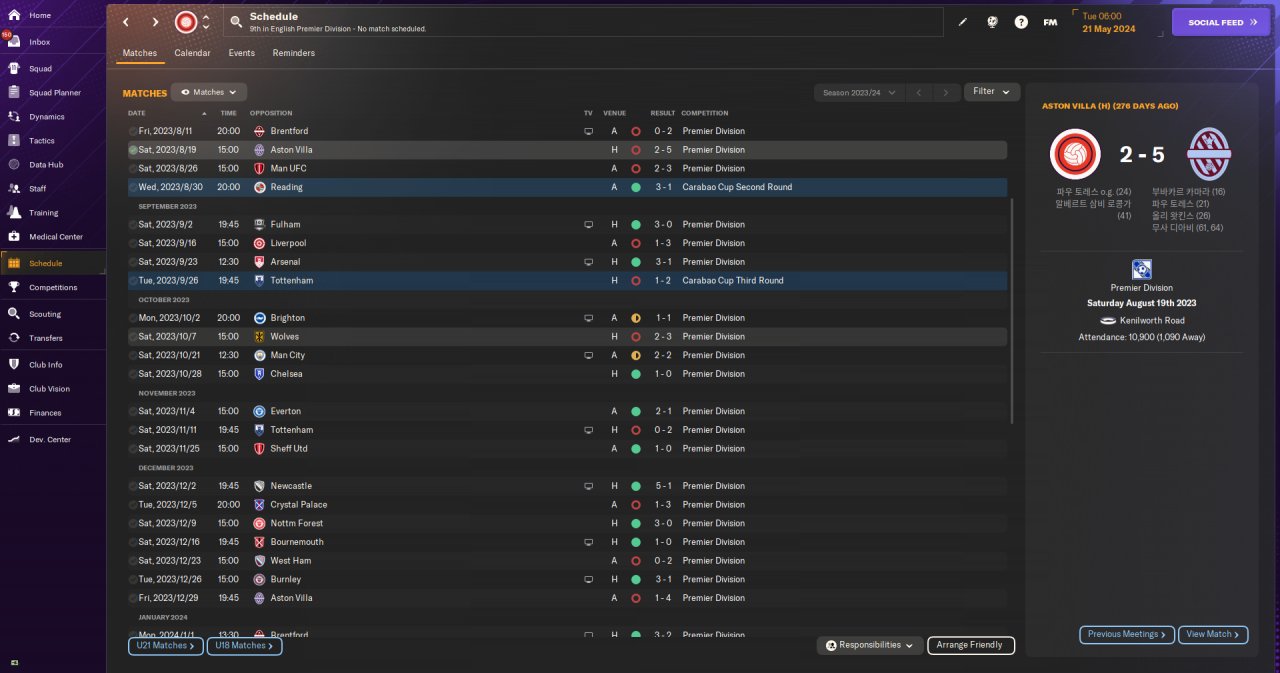Go to next season arrow
This screenshot has height=673, width=1280.
(946, 92)
